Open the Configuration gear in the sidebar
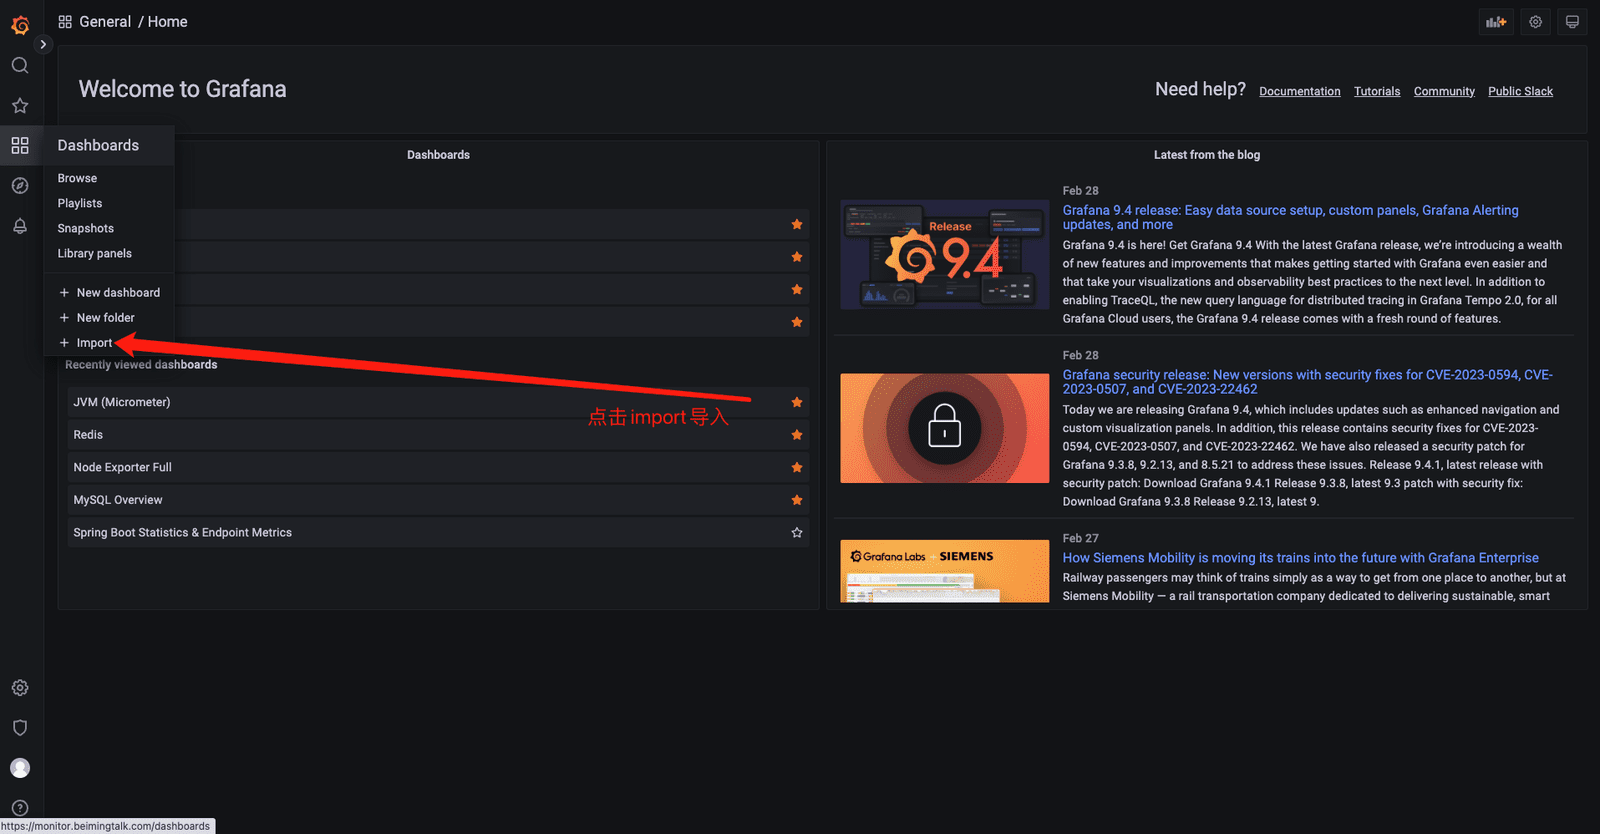The height and width of the screenshot is (834, 1600). tap(20, 688)
